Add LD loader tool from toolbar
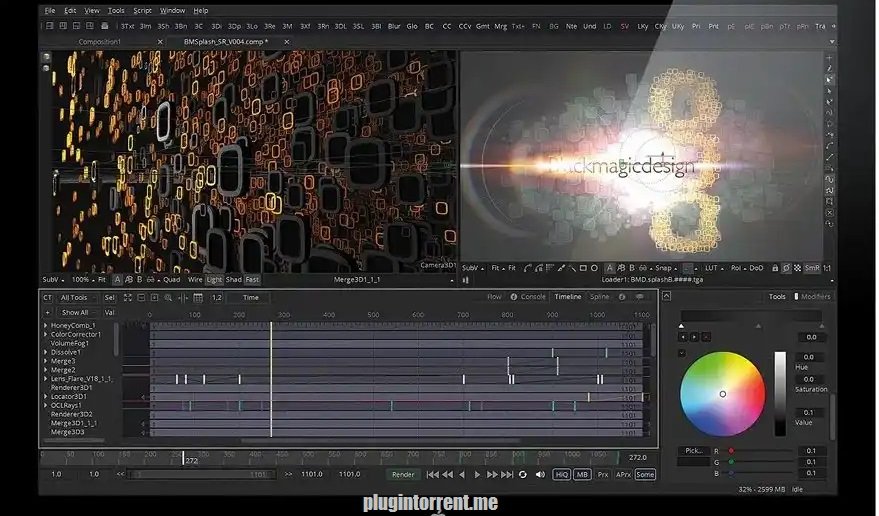 (607, 26)
